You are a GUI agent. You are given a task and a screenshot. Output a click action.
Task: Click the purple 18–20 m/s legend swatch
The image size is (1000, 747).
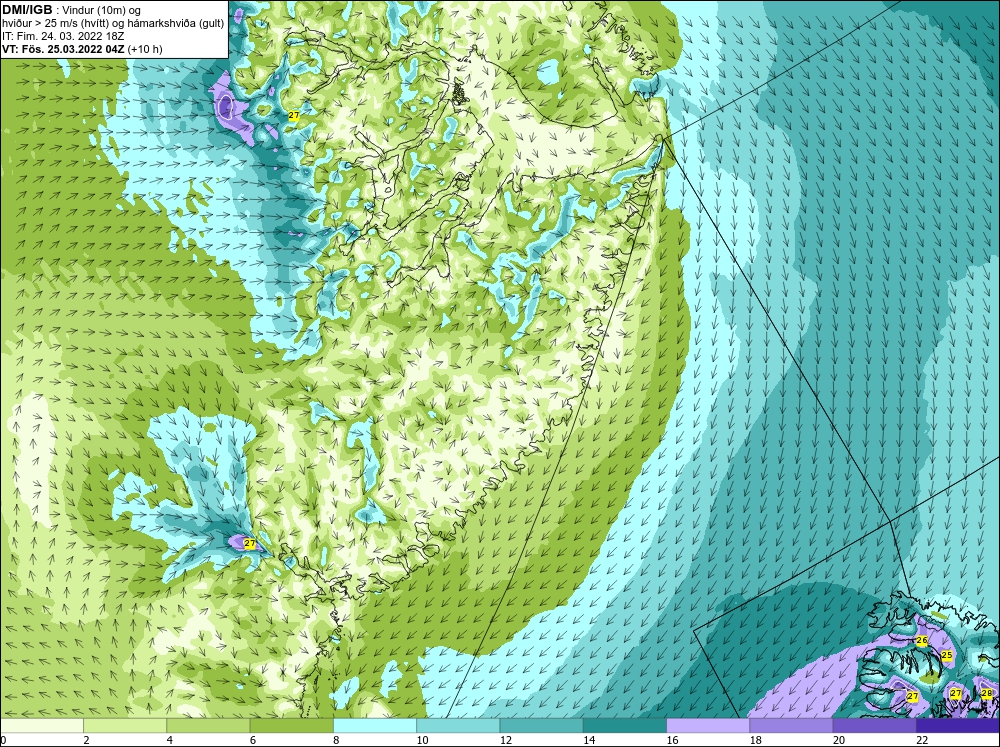pyautogui.click(x=791, y=725)
